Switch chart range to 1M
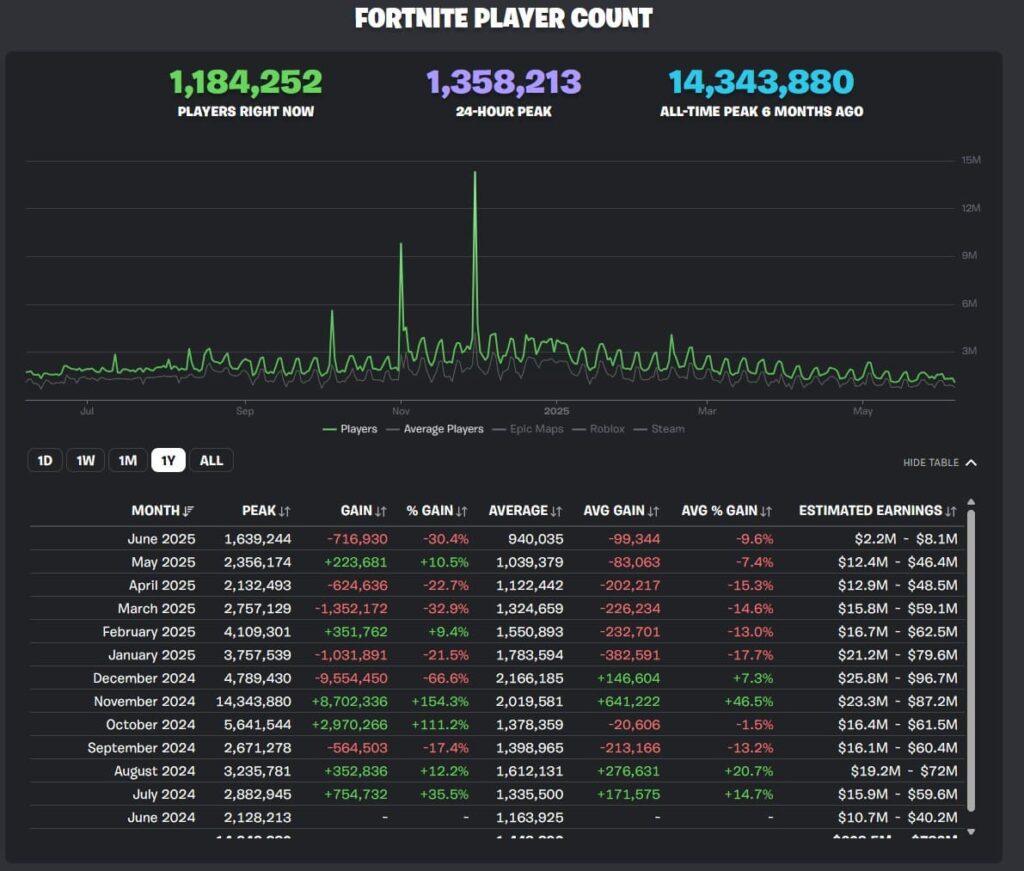 pos(128,460)
